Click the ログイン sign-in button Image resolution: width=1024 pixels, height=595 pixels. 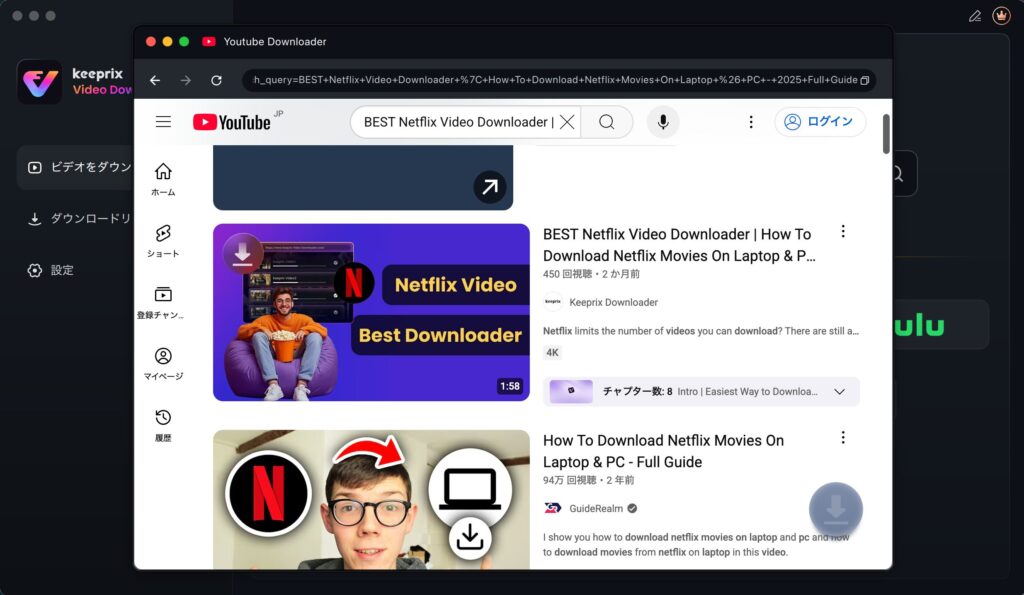820,121
